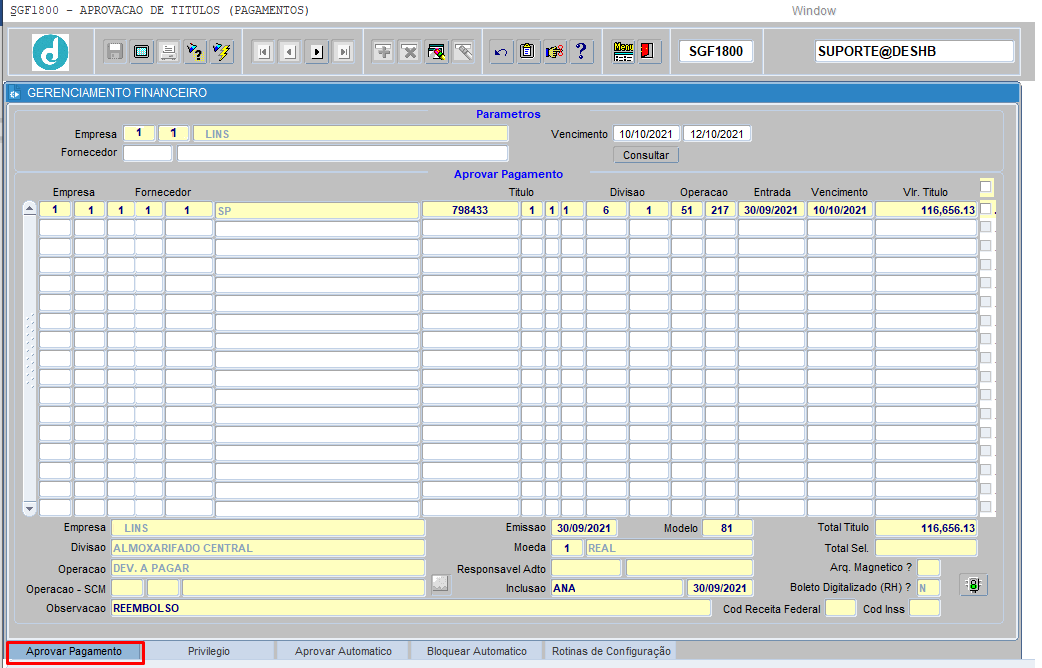Image resolution: width=1042 pixels, height=668 pixels.
Task: Open the Window menu
Action: 813,11
